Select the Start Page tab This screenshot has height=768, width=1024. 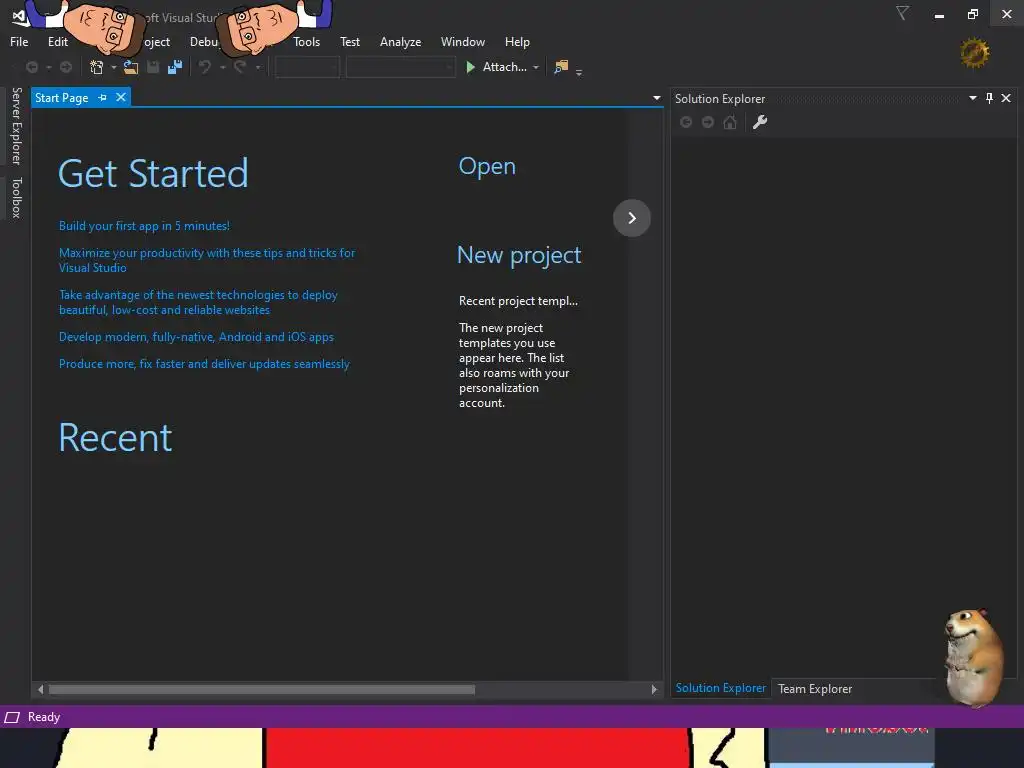click(x=61, y=97)
